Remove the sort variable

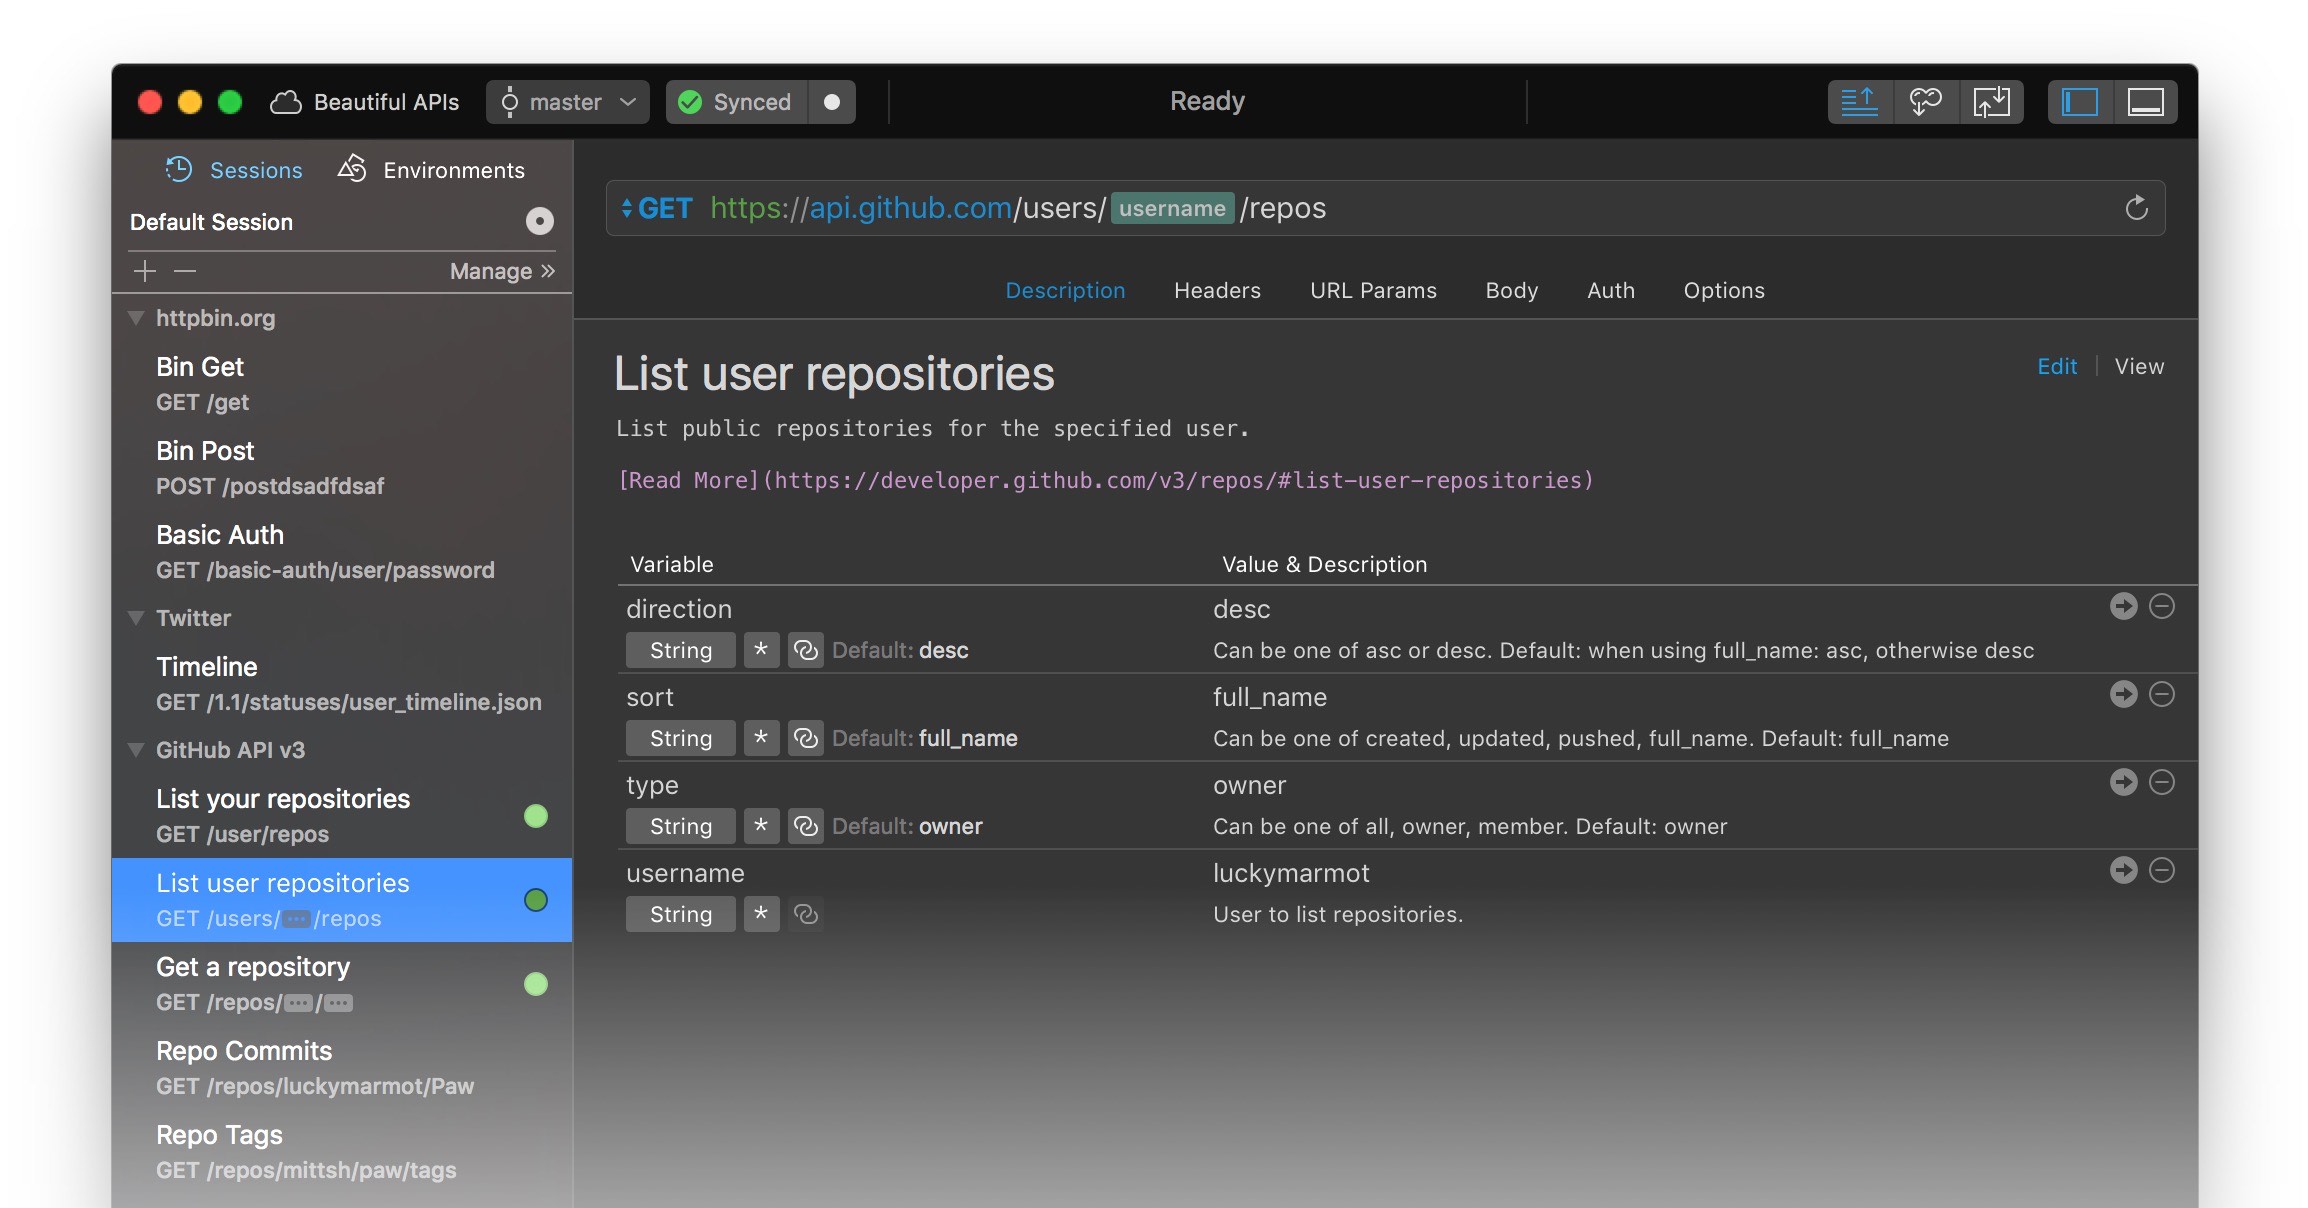pyautogui.click(x=2162, y=694)
